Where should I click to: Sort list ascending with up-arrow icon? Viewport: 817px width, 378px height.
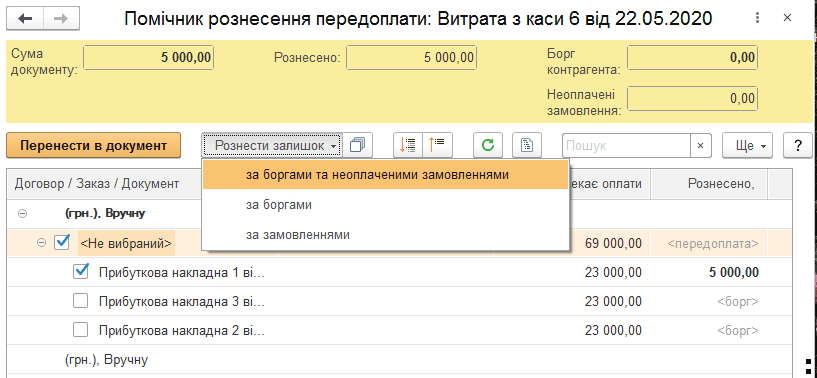439,145
